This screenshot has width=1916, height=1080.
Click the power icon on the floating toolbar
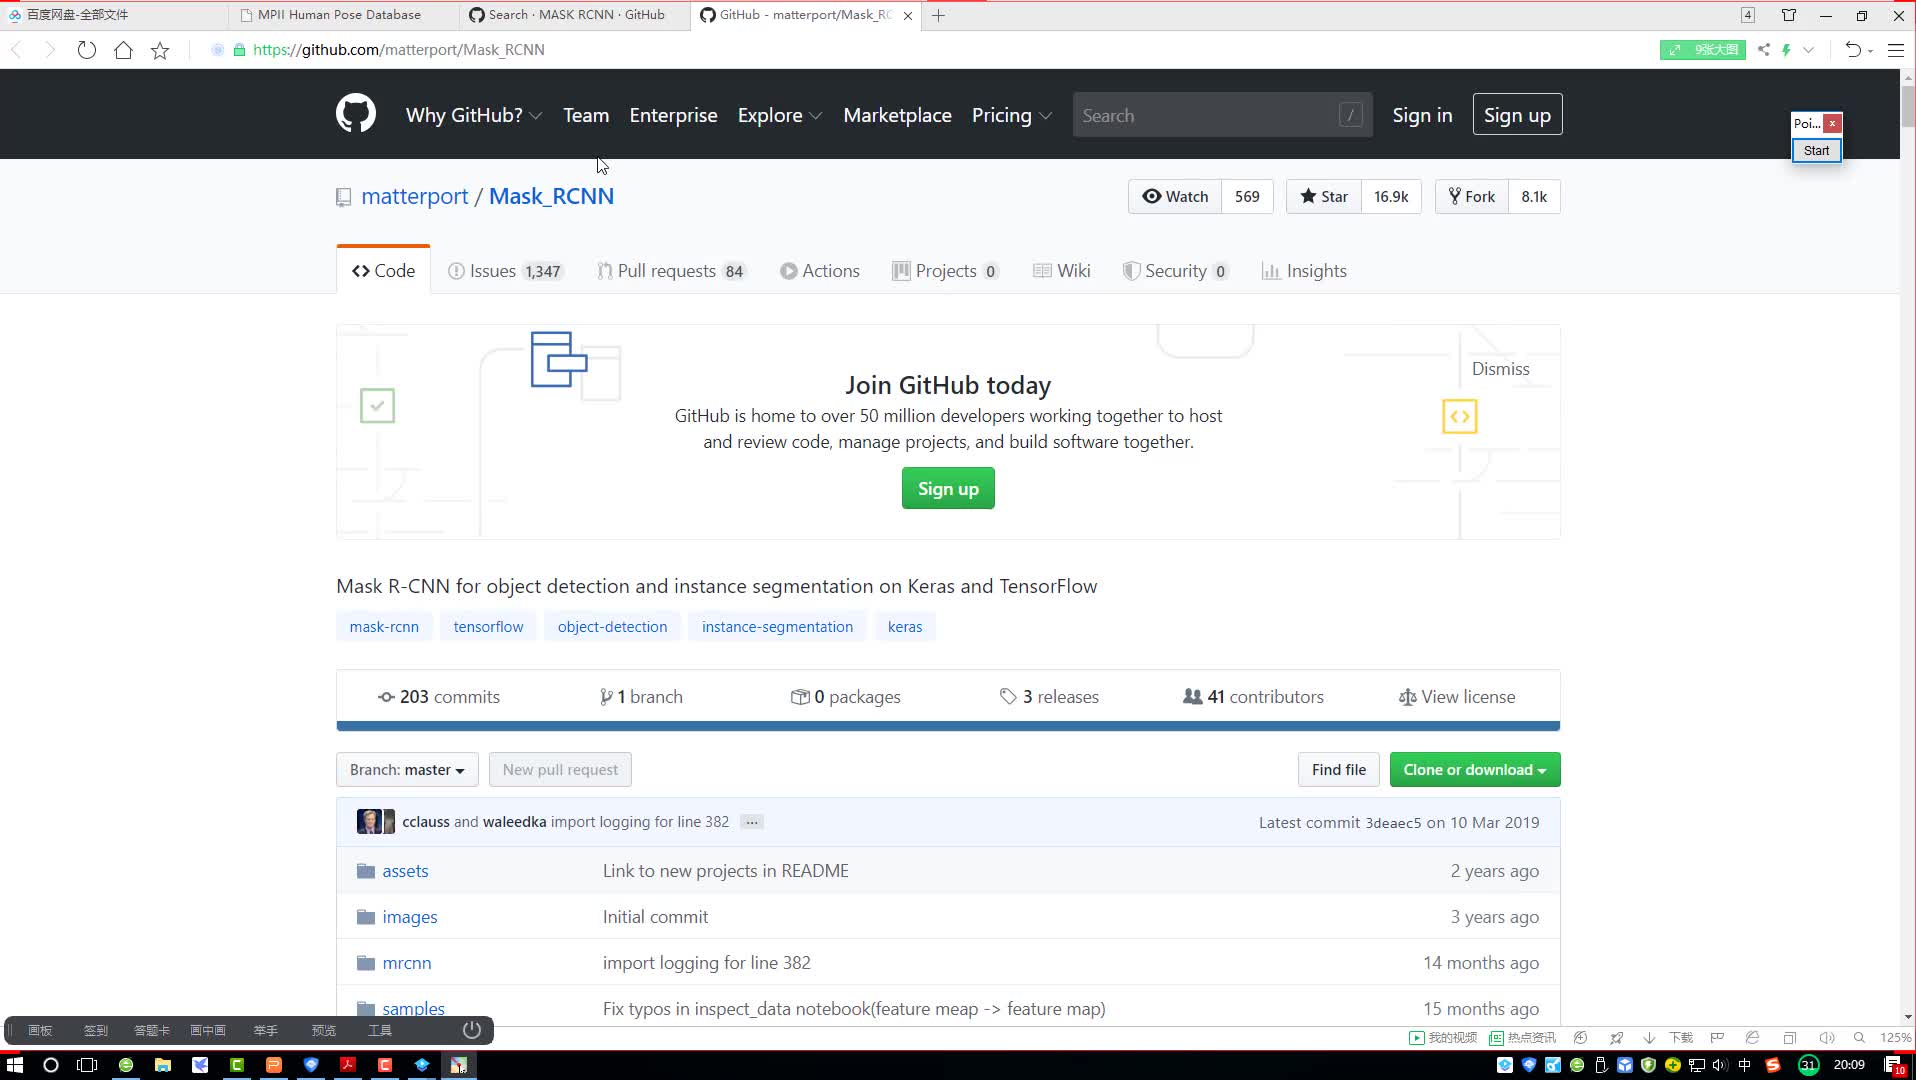pyautogui.click(x=472, y=1029)
